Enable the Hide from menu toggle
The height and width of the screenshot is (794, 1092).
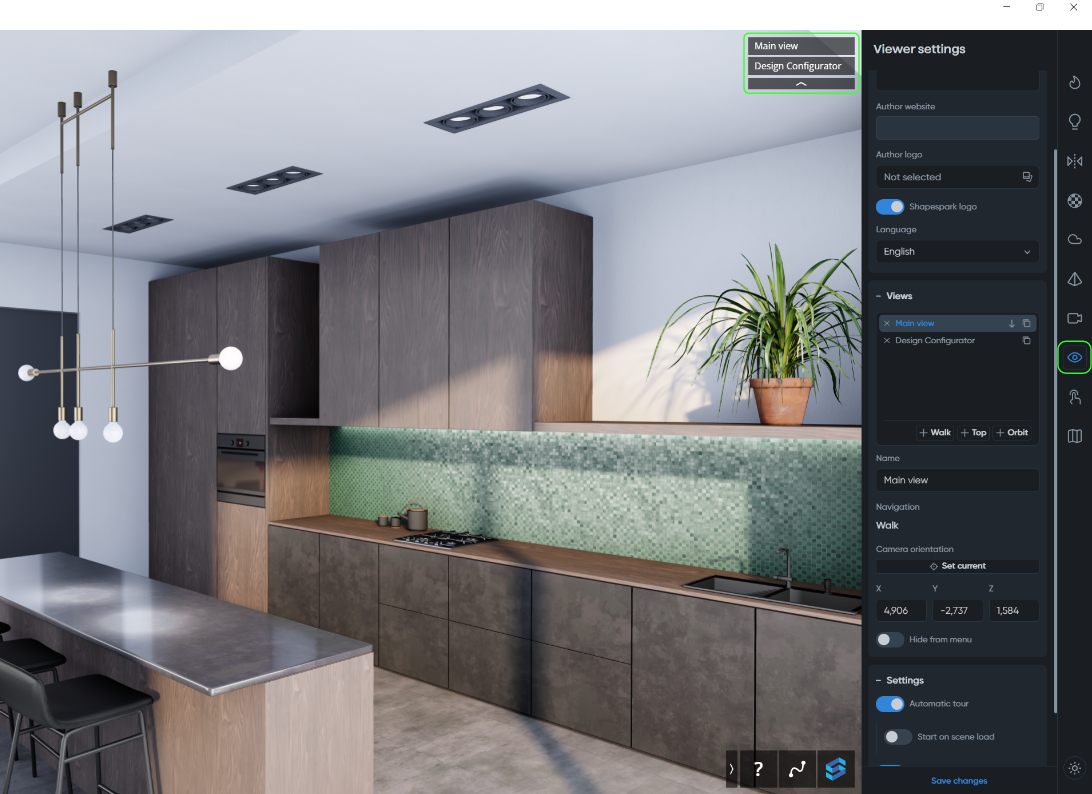point(889,639)
